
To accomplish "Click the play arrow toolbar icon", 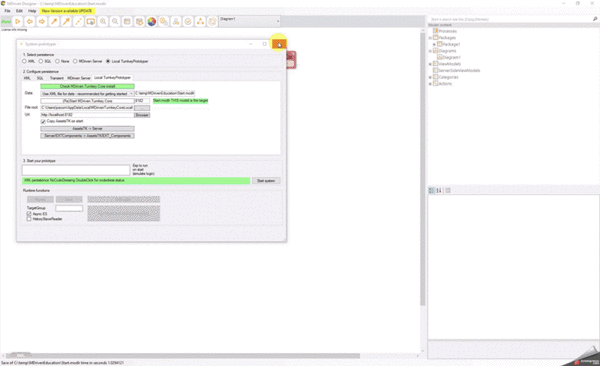I will (18, 22).
